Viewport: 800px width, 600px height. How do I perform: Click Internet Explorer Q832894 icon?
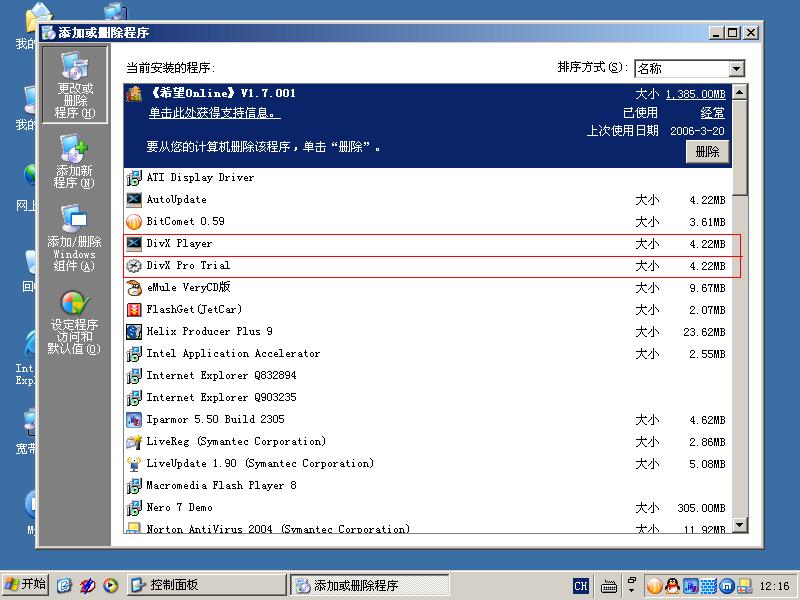tap(134, 376)
